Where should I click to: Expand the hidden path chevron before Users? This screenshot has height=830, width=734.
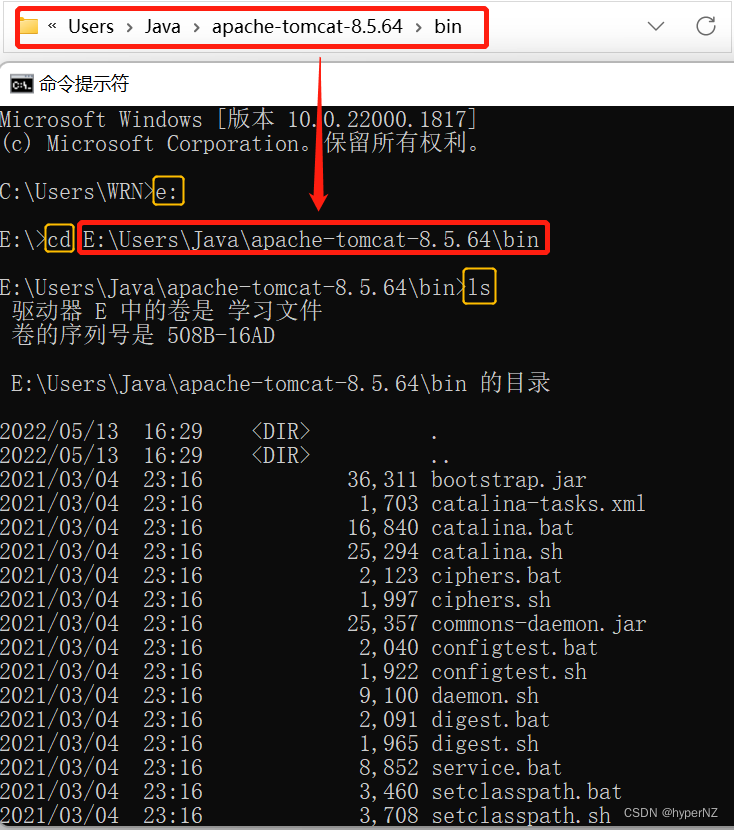52,25
